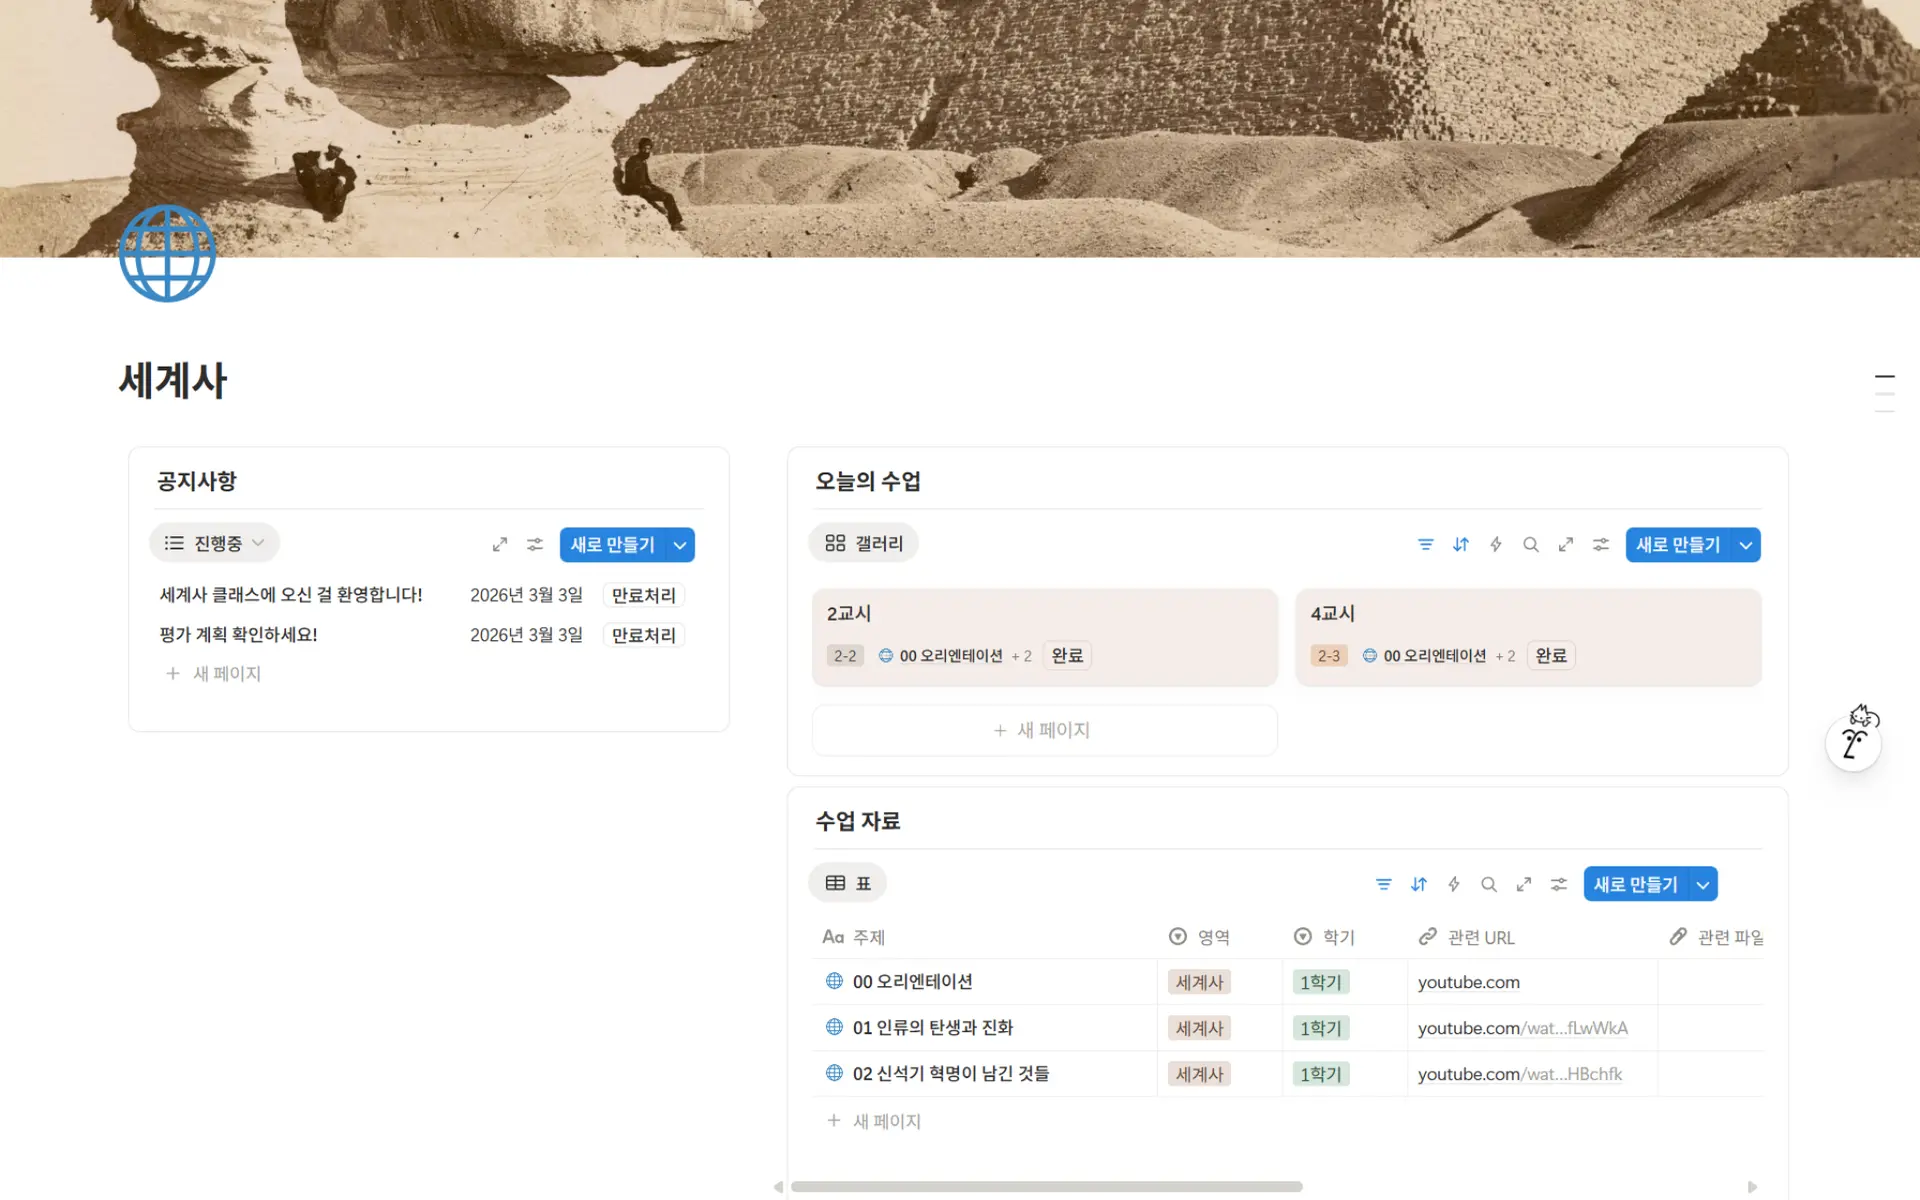Click the blue globe page icon
The height and width of the screenshot is (1200, 1920).
167,254
